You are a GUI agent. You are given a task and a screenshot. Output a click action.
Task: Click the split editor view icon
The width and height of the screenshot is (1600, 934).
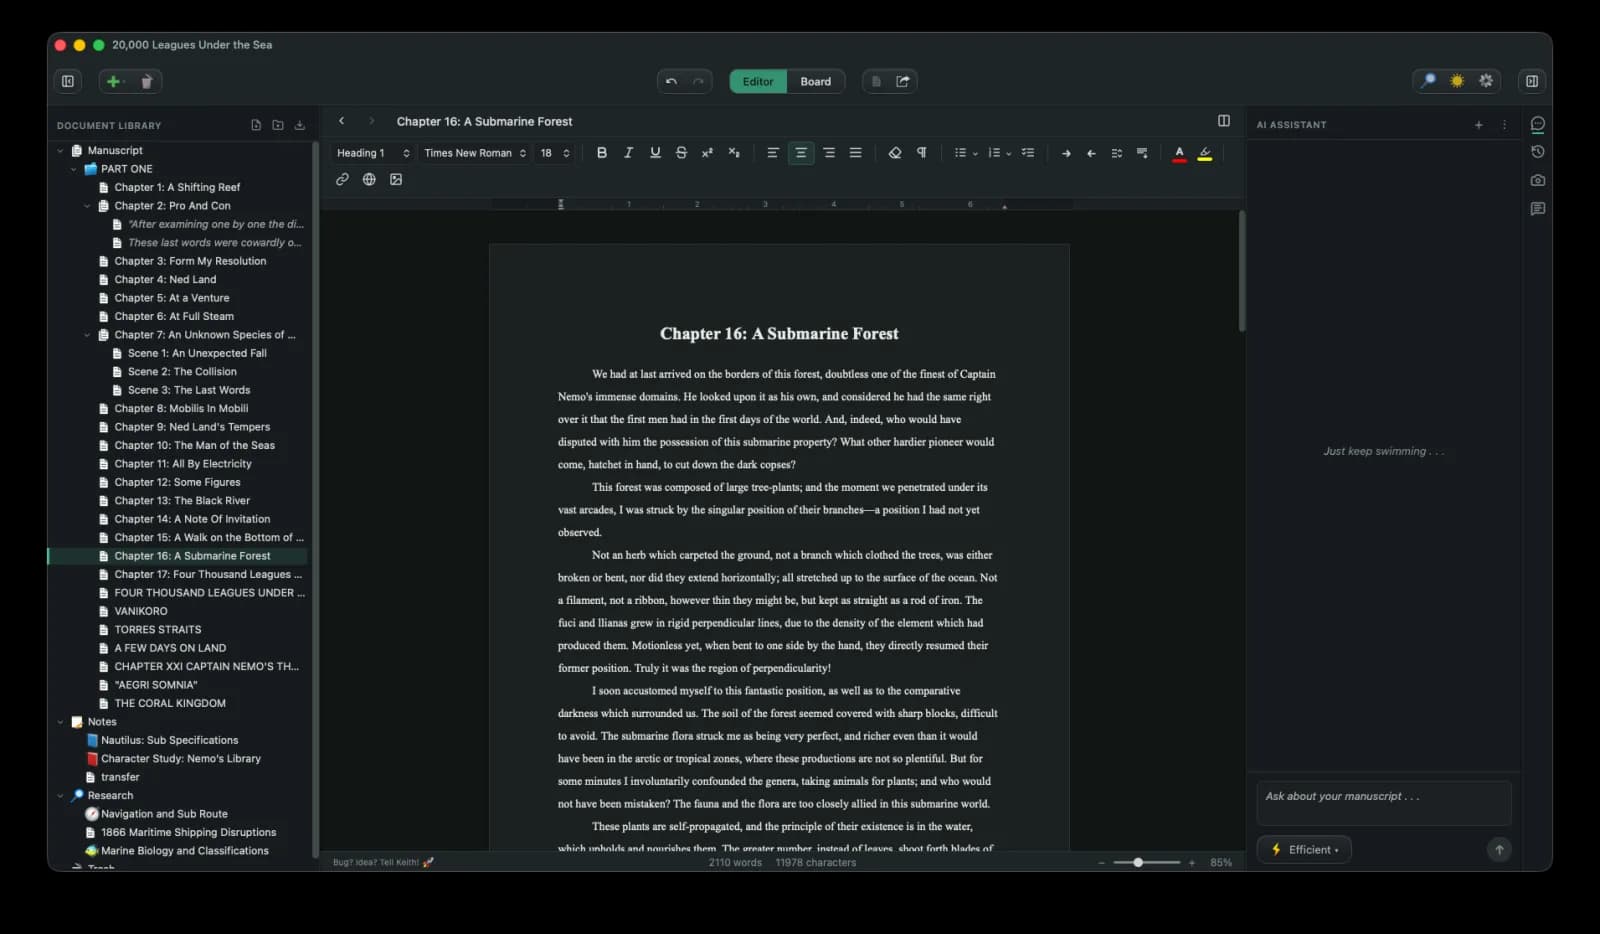coord(1224,121)
